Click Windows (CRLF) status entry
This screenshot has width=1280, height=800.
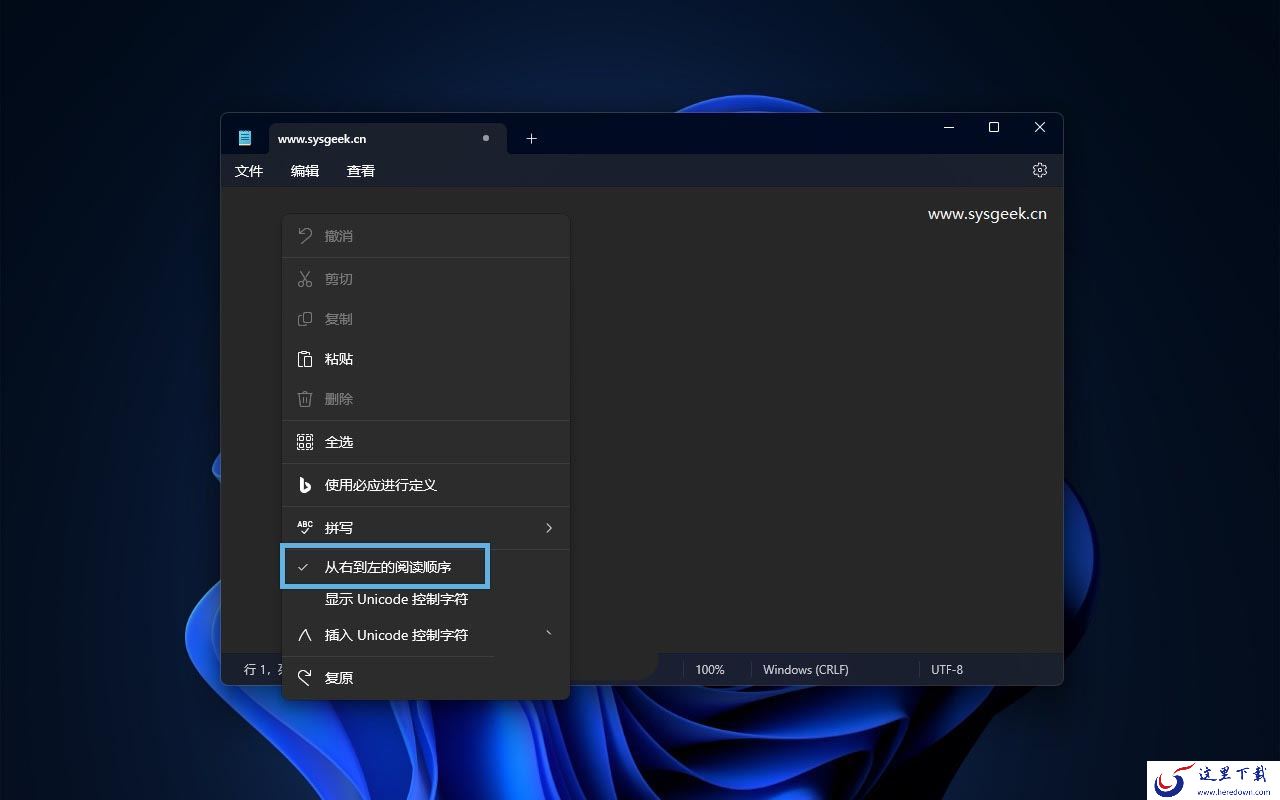806,670
